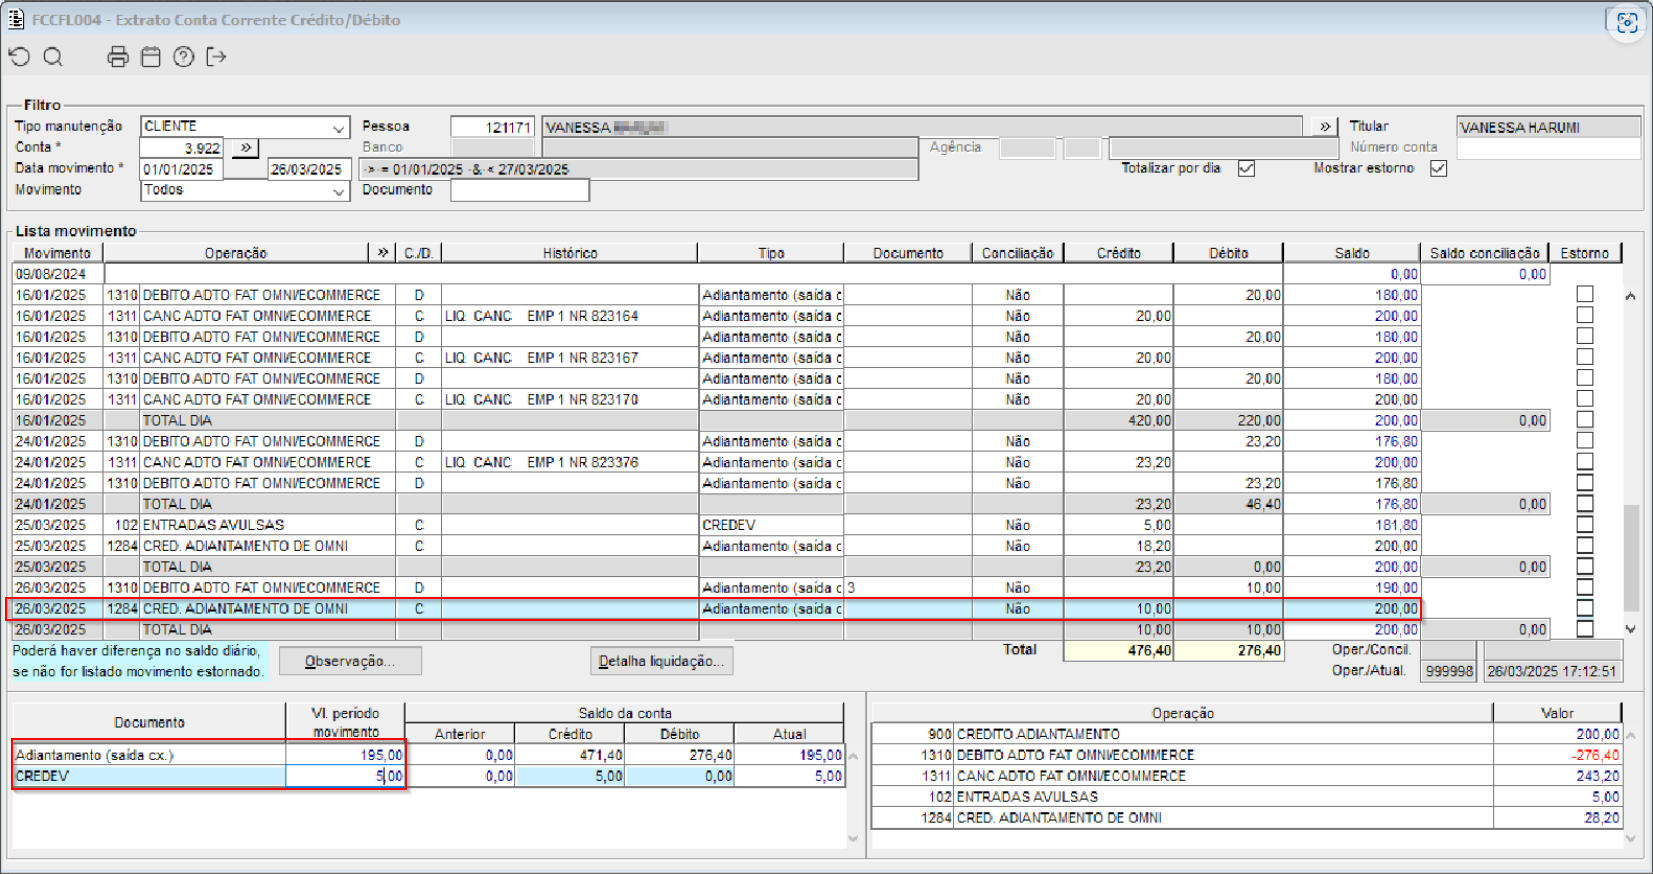Click the start date field 01/01/2025
Image resolution: width=1653 pixels, height=874 pixels.
pyautogui.click(x=181, y=169)
